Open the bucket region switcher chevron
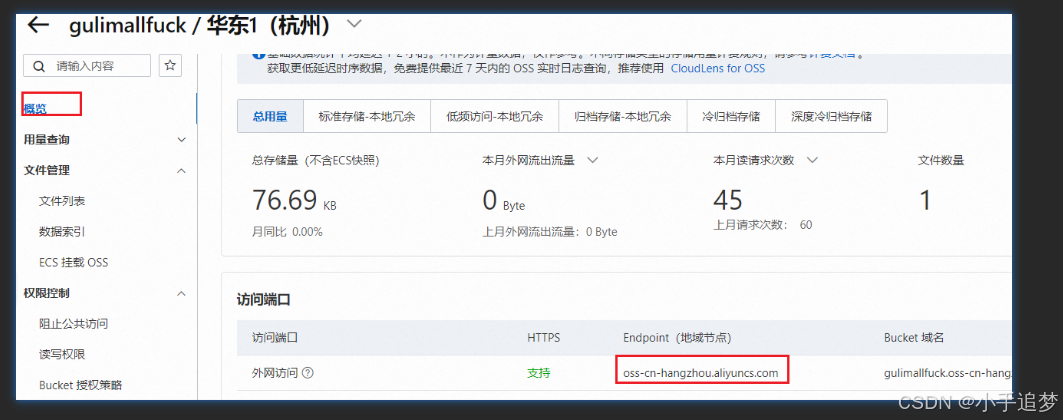The width and height of the screenshot is (1063, 420). 355,24
